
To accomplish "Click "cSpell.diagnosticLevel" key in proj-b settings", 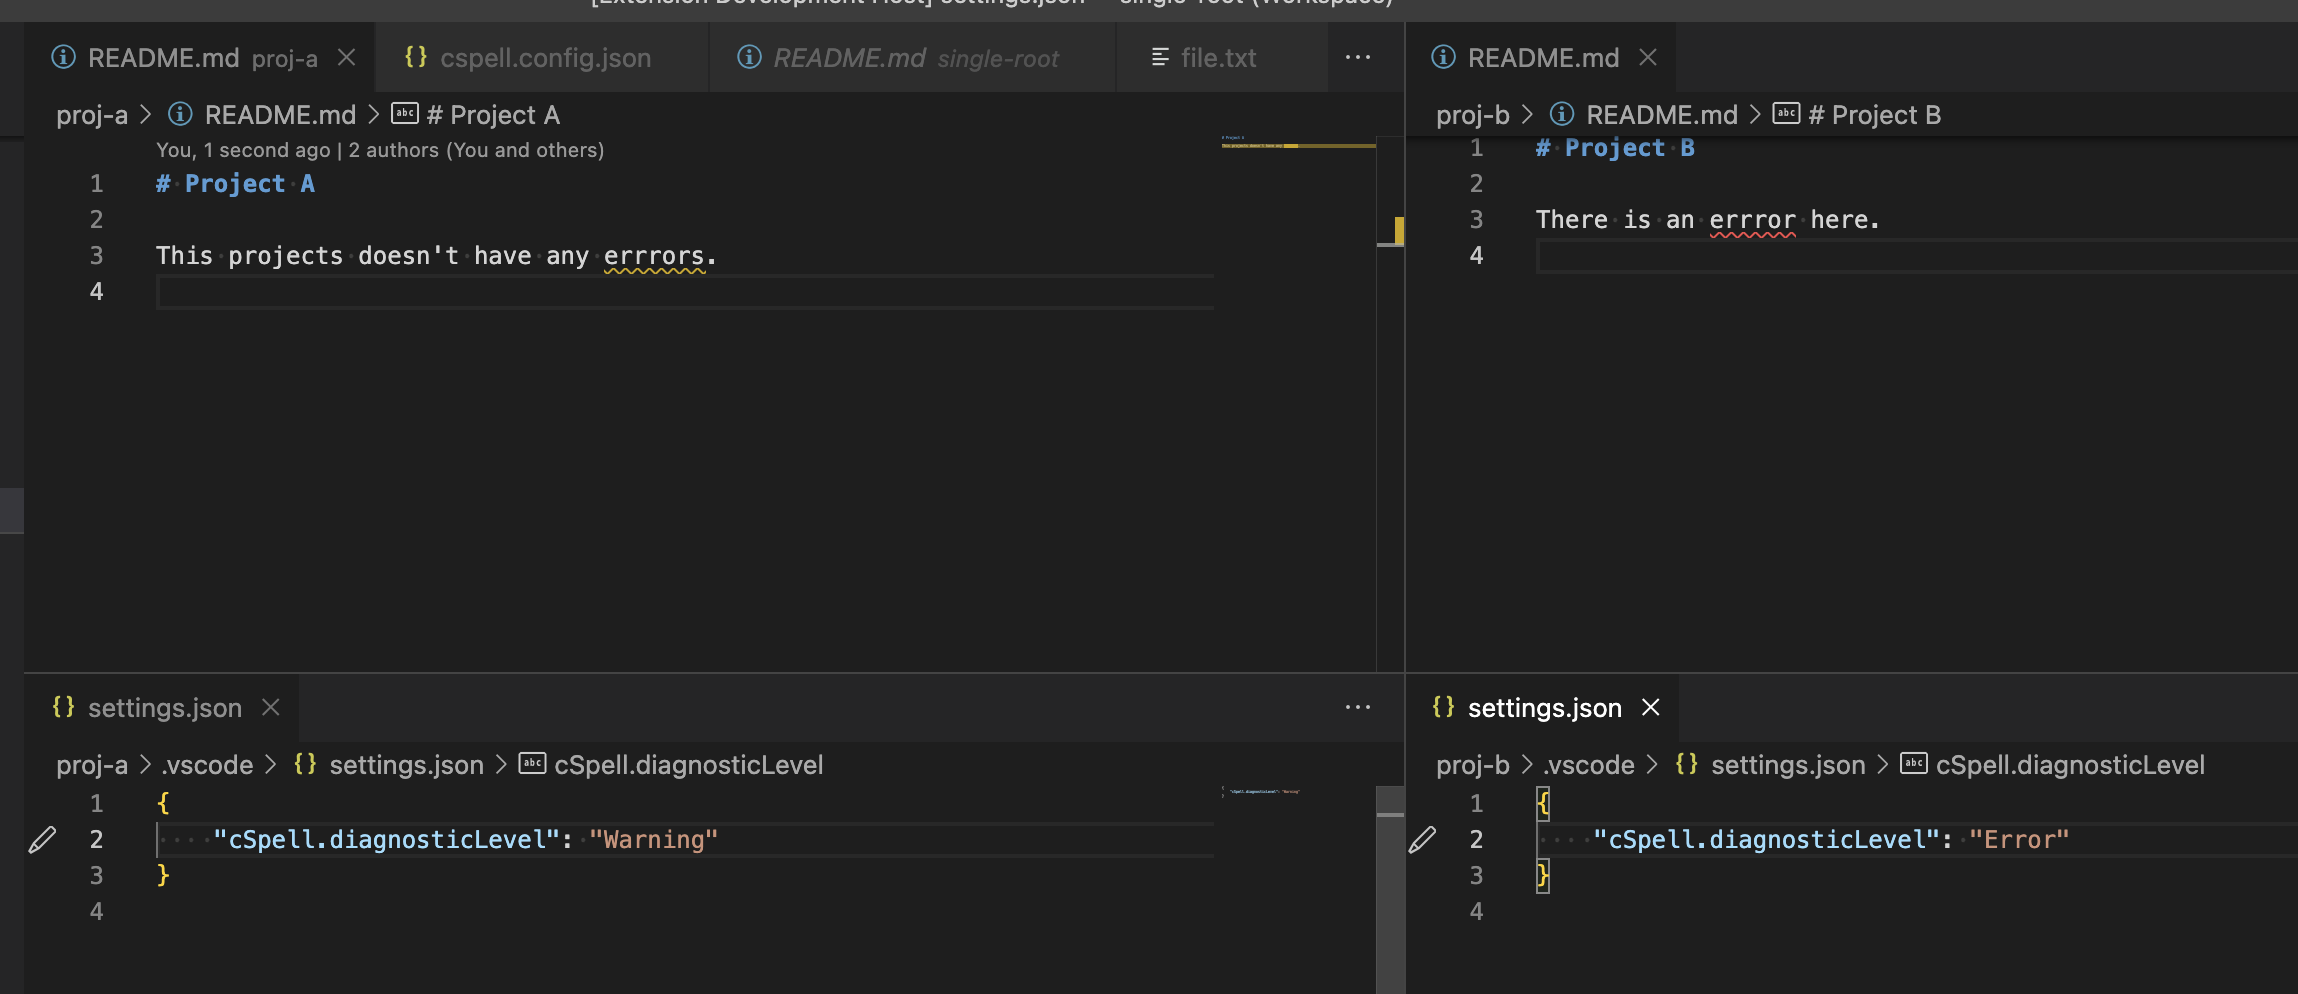I will 1767,840.
